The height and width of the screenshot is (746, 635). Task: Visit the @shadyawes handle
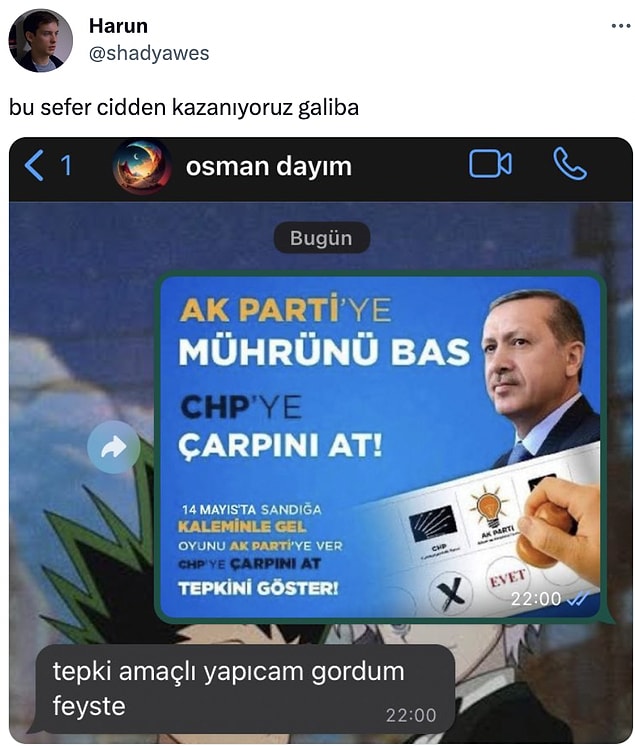click(x=149, y=53)
